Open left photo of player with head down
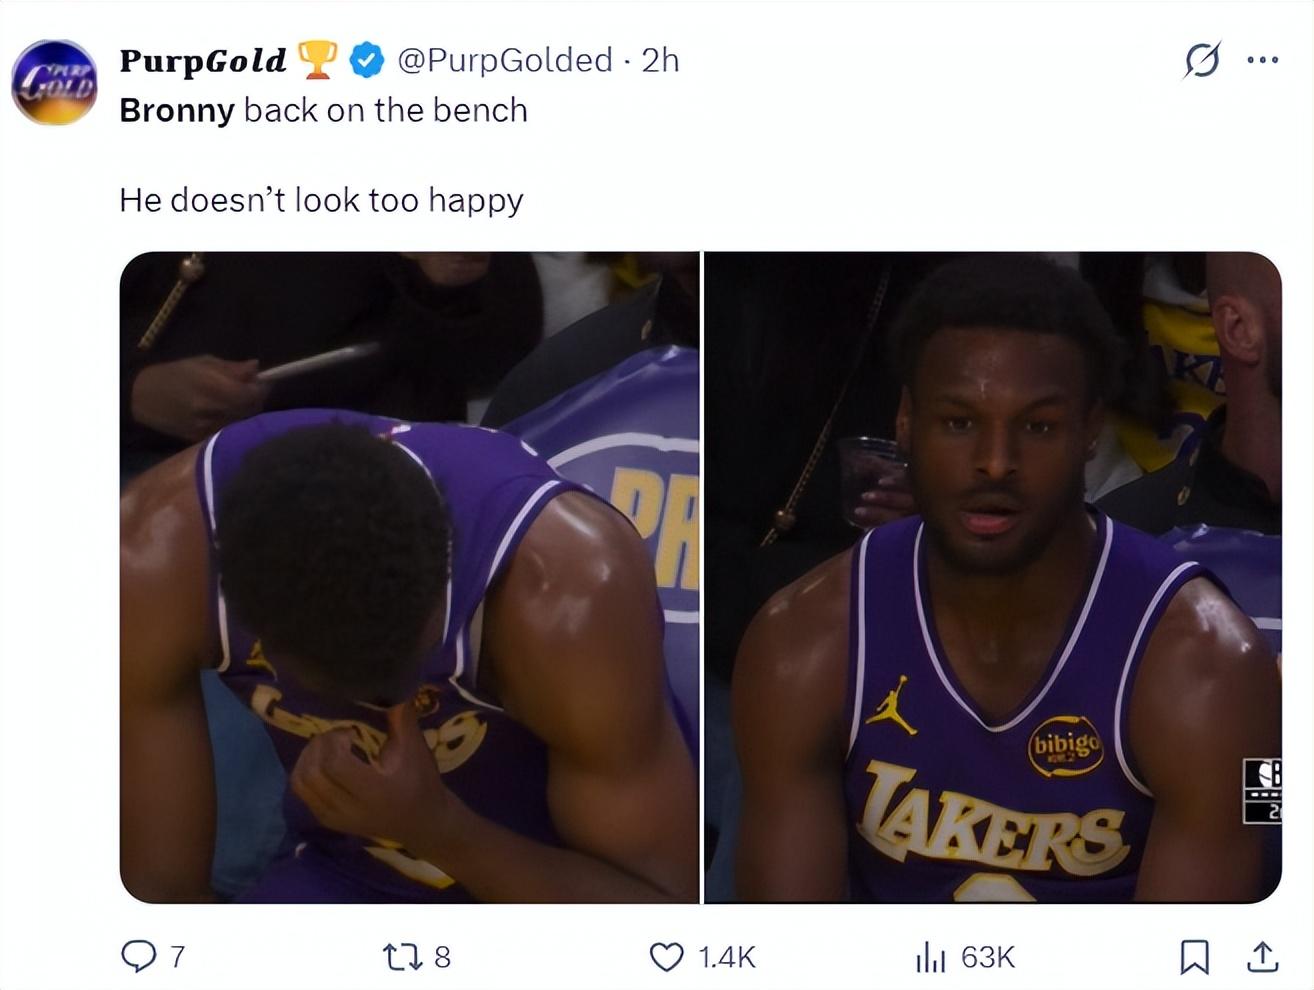This screenshot has height=990, width=1314. tap(409, 577)
